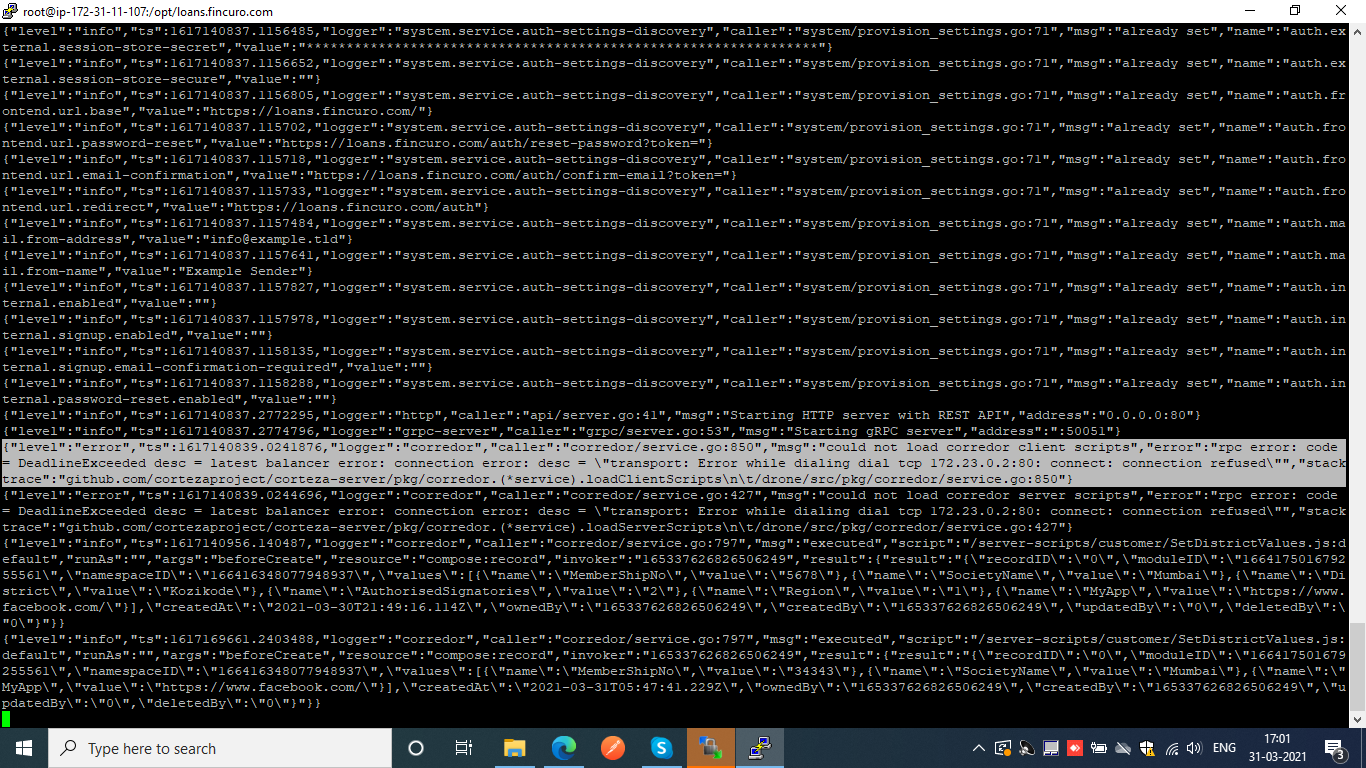This screenshot has width=1366, height=768.
Task: Switch to the WinSCP window on the taskbar
Action: pyautogui.click(x=709, y=748)
